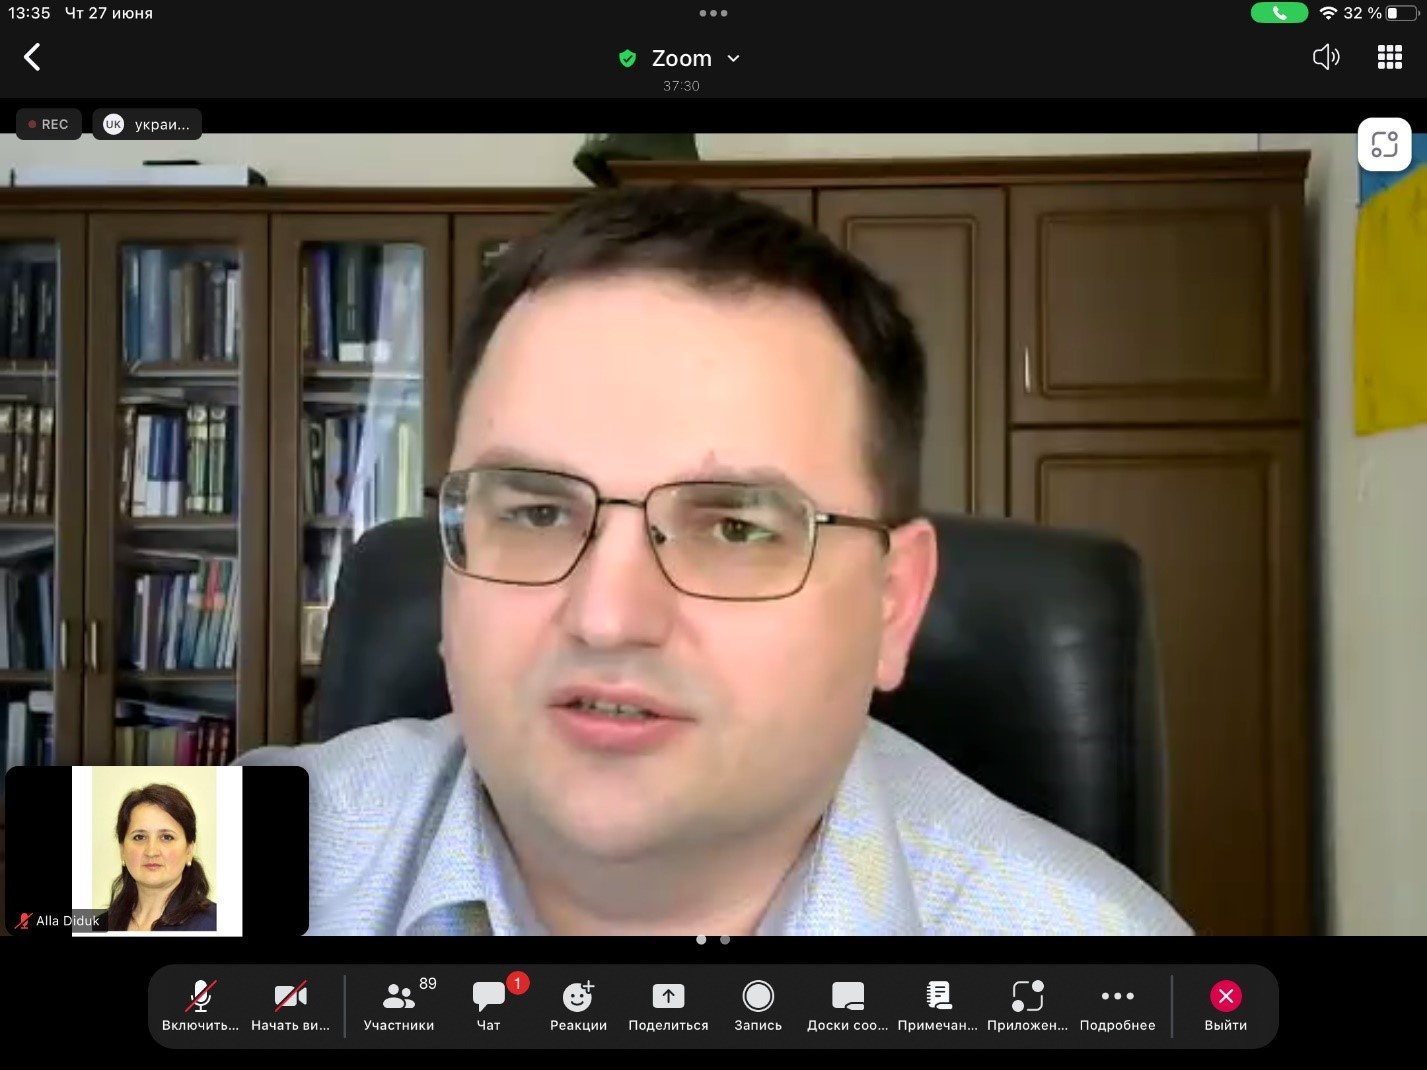Leave meeting with Выйти button
Image resolution: width=1427 pixels, height=1070 pixels.
point(1226,1006)
